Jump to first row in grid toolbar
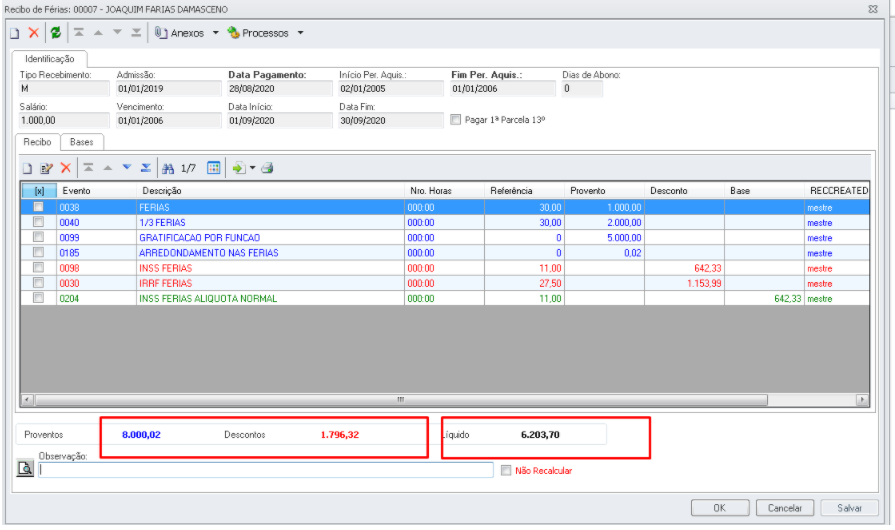 click(88, 168)
